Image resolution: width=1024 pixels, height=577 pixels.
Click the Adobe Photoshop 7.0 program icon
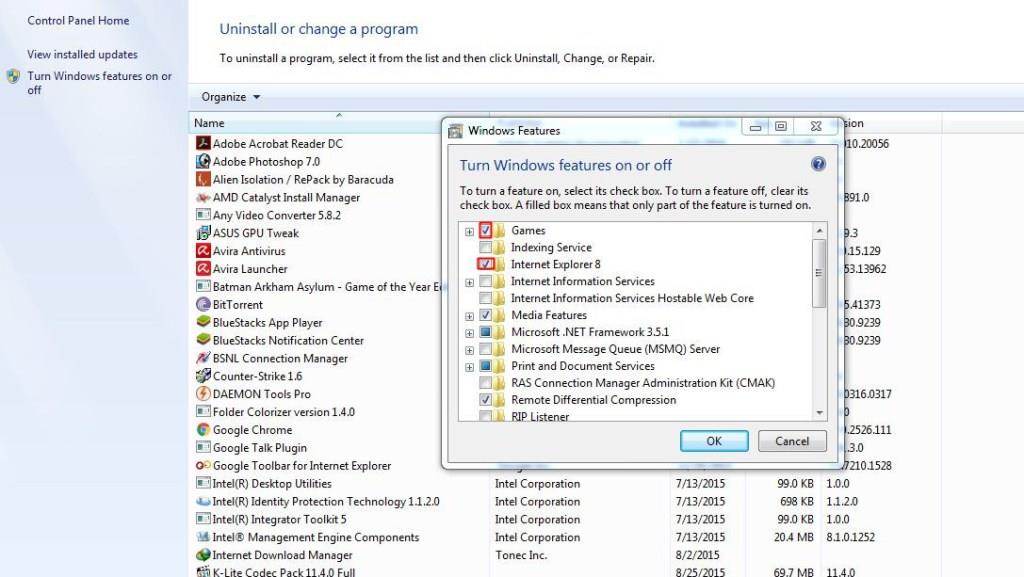pos(203,161)
